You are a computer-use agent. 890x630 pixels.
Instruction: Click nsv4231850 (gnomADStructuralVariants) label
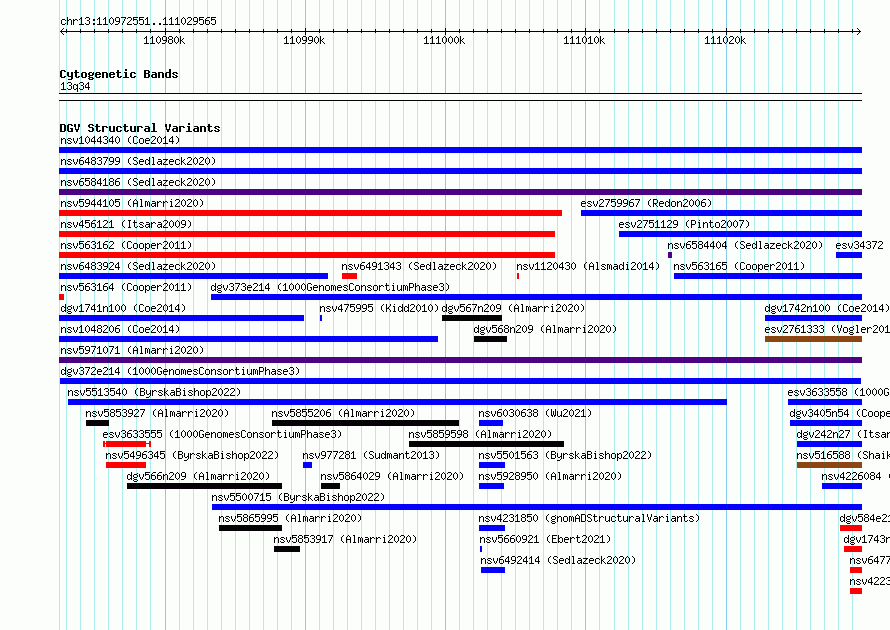[x=589, y=518]
